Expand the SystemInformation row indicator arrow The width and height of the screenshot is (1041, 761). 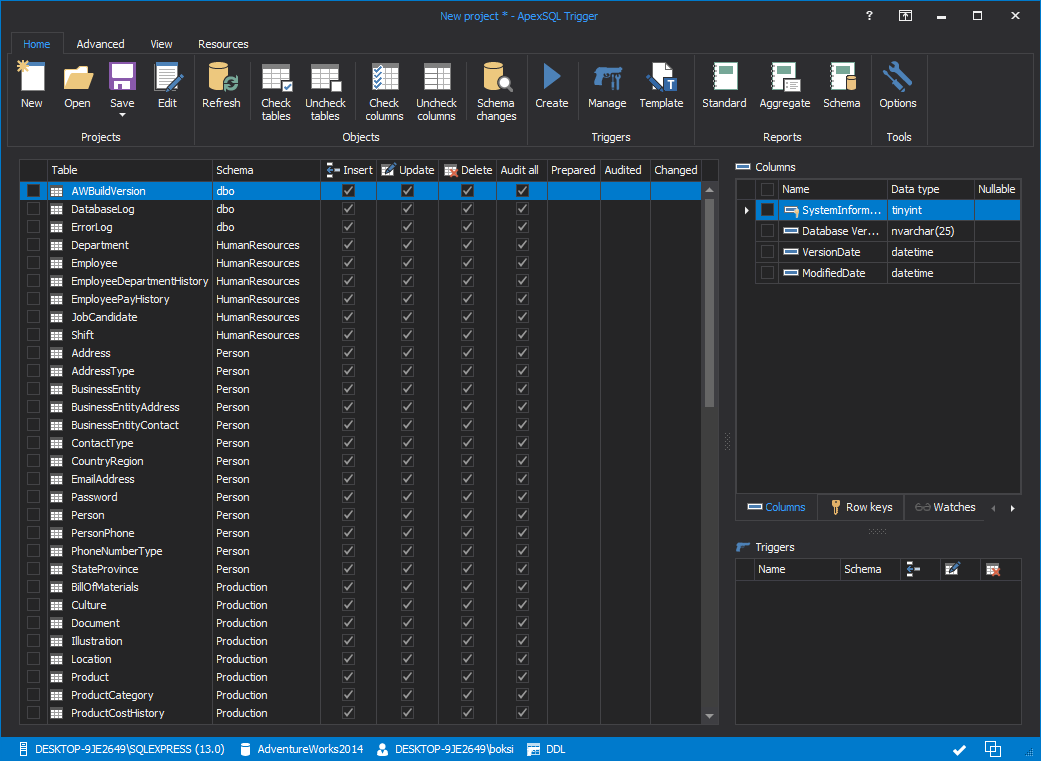click(x=746, y=210)
